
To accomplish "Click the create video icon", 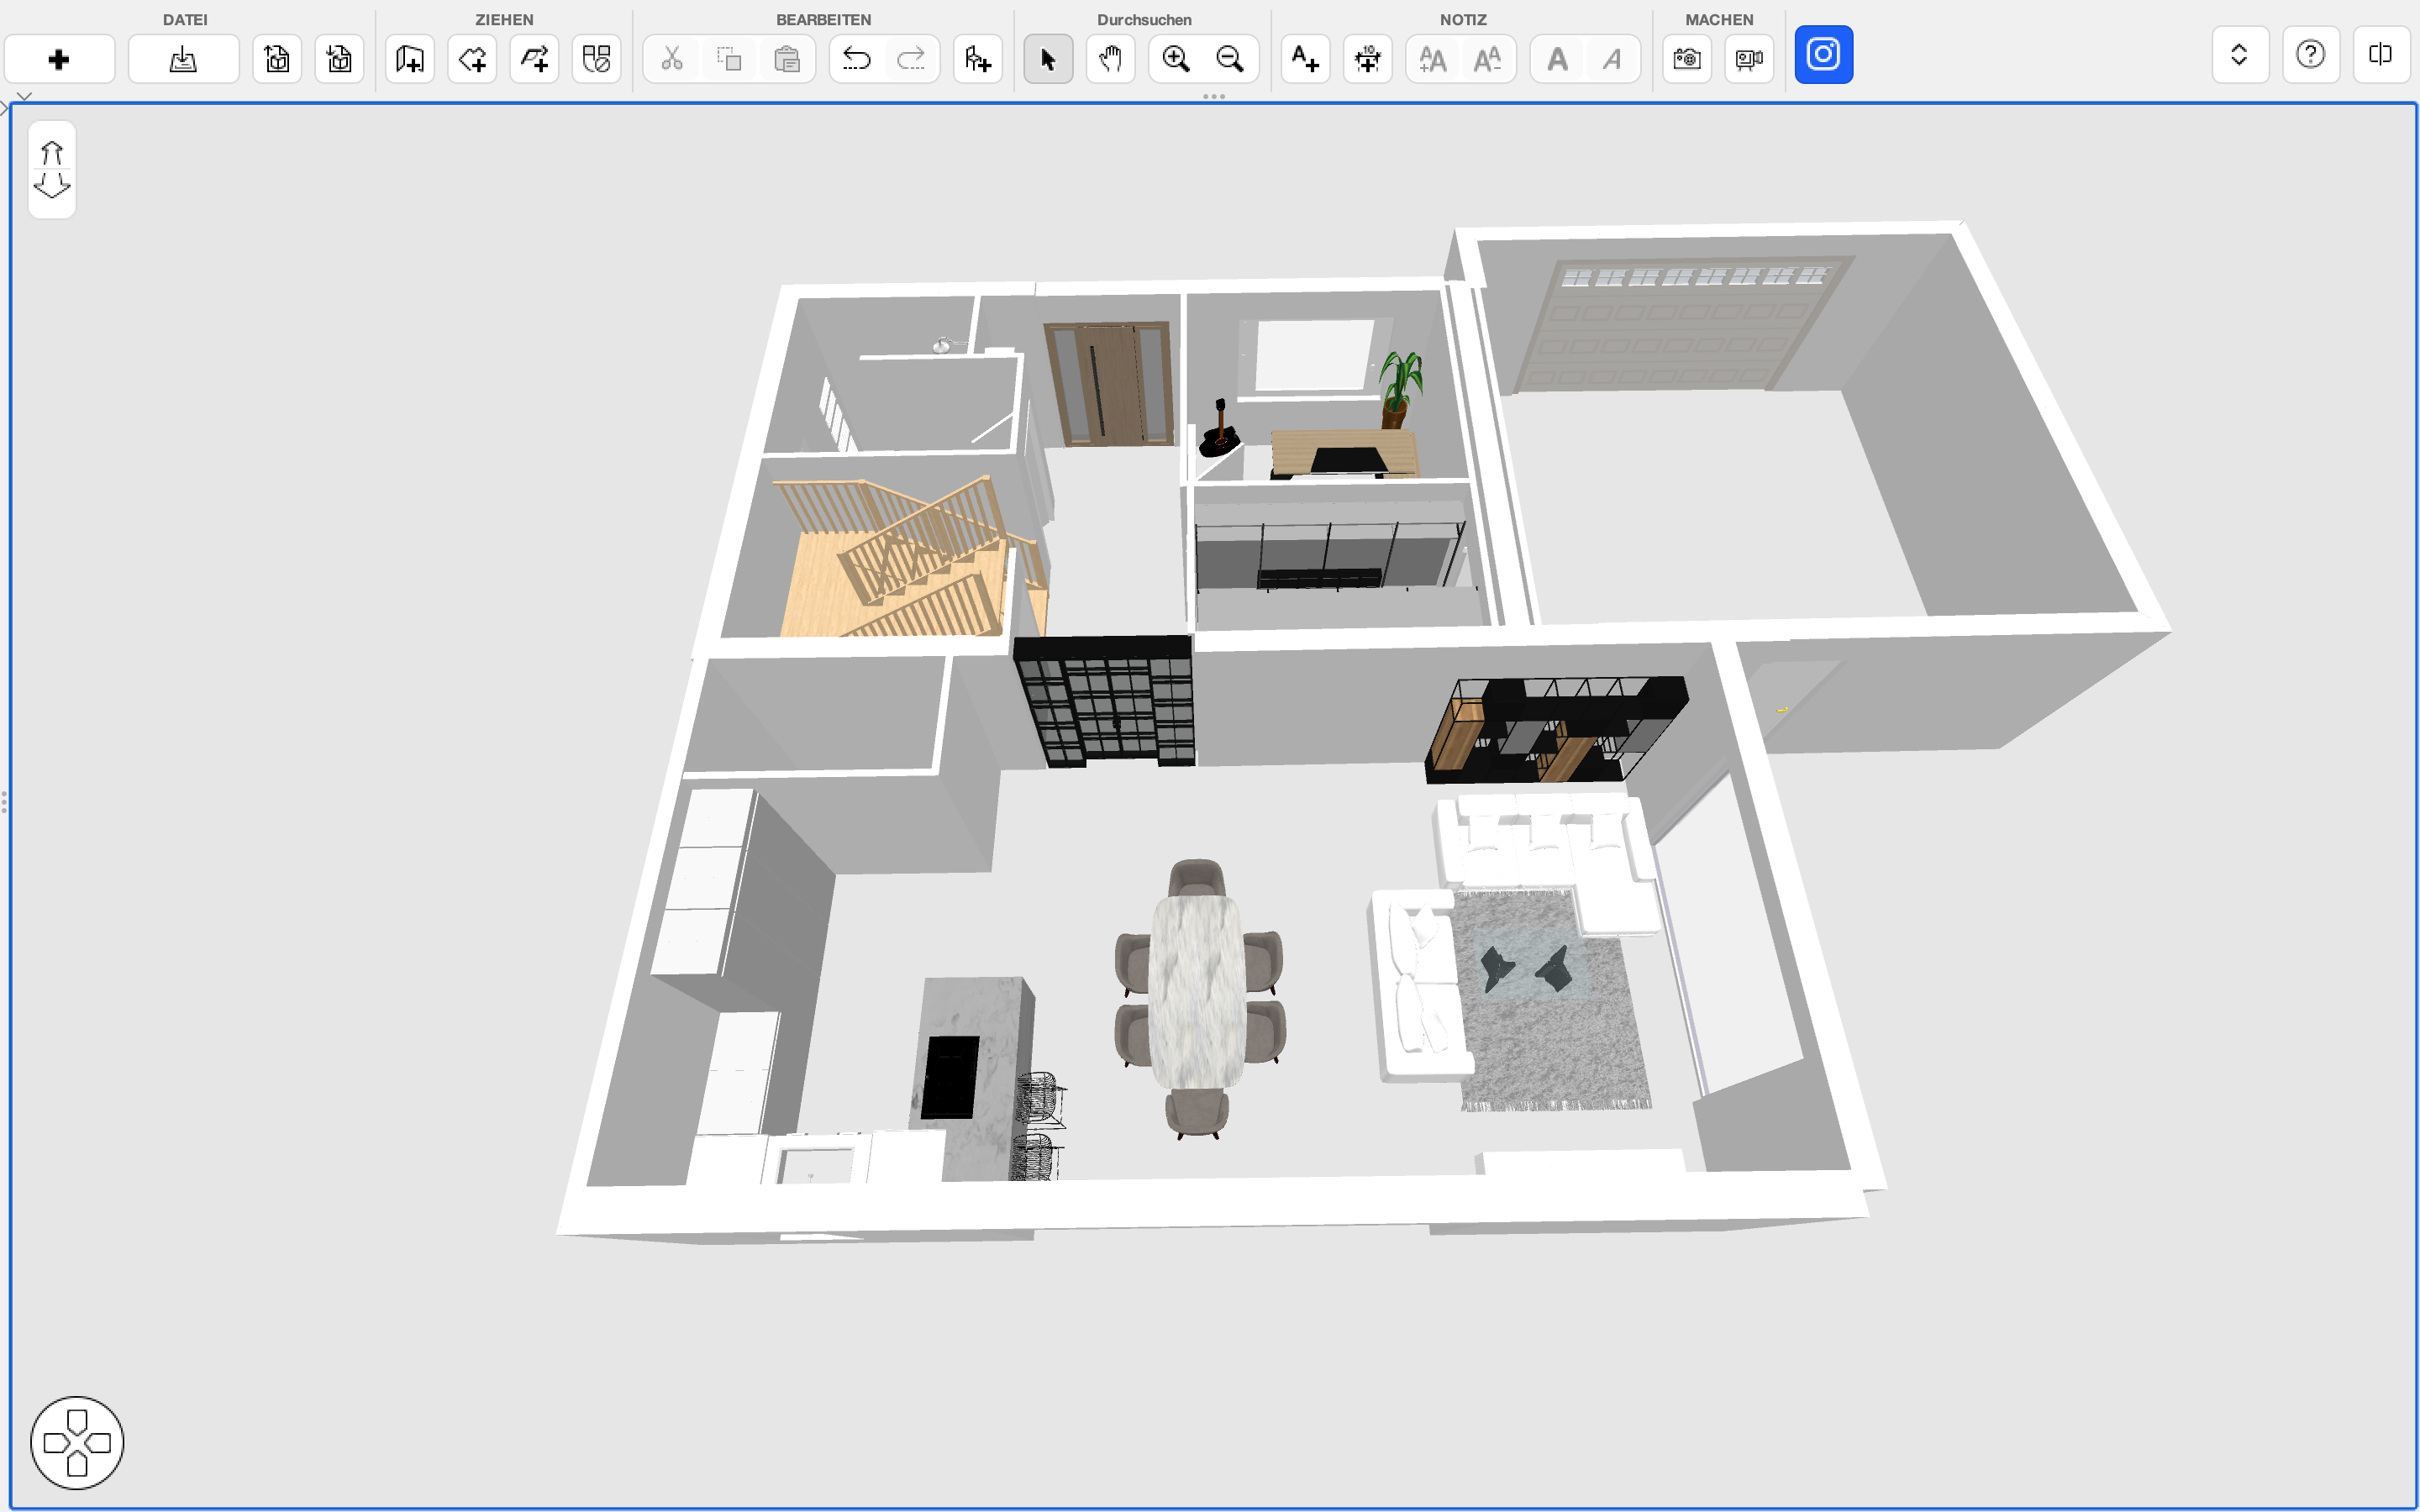I will point(1749,60).
